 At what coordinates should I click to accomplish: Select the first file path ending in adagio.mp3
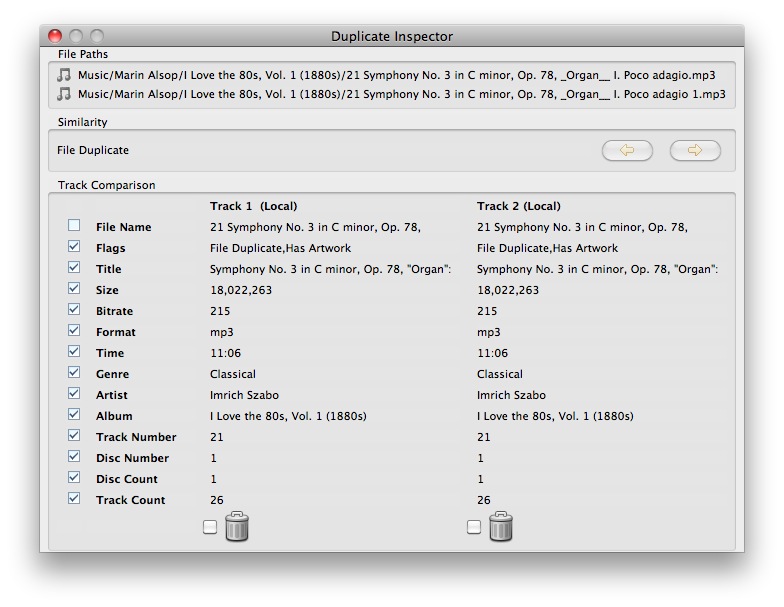coord(396,75)
